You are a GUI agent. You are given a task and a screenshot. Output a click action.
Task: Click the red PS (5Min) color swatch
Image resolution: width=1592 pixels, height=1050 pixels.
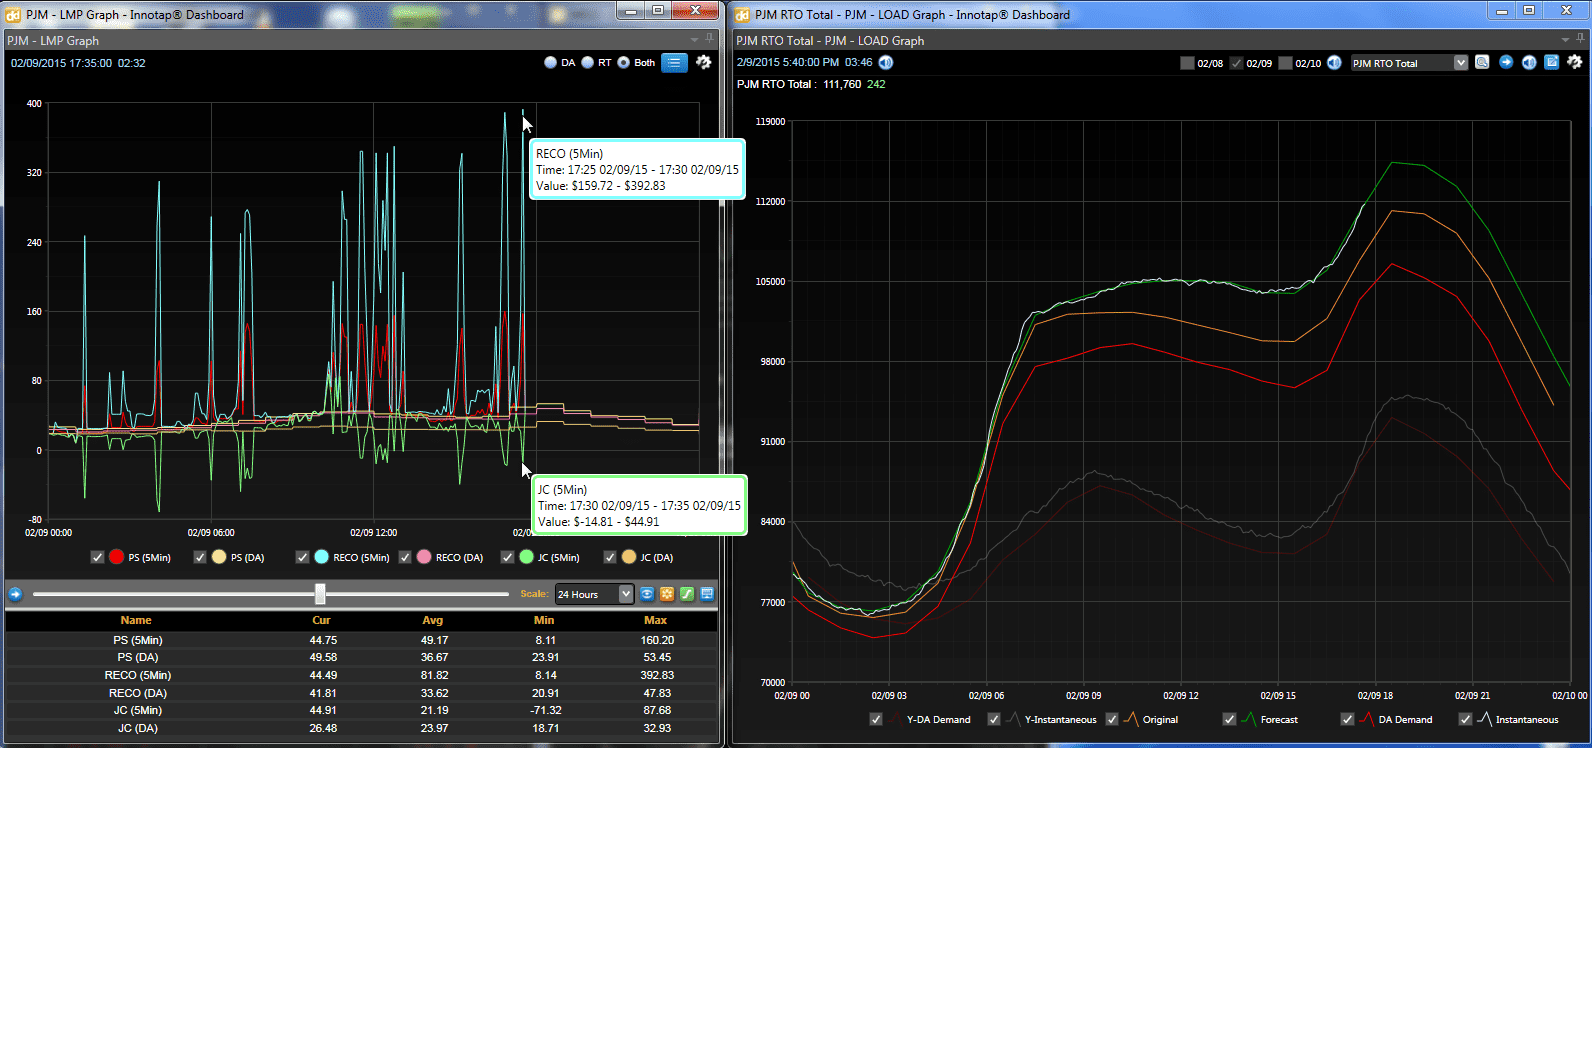coord(117,557)
